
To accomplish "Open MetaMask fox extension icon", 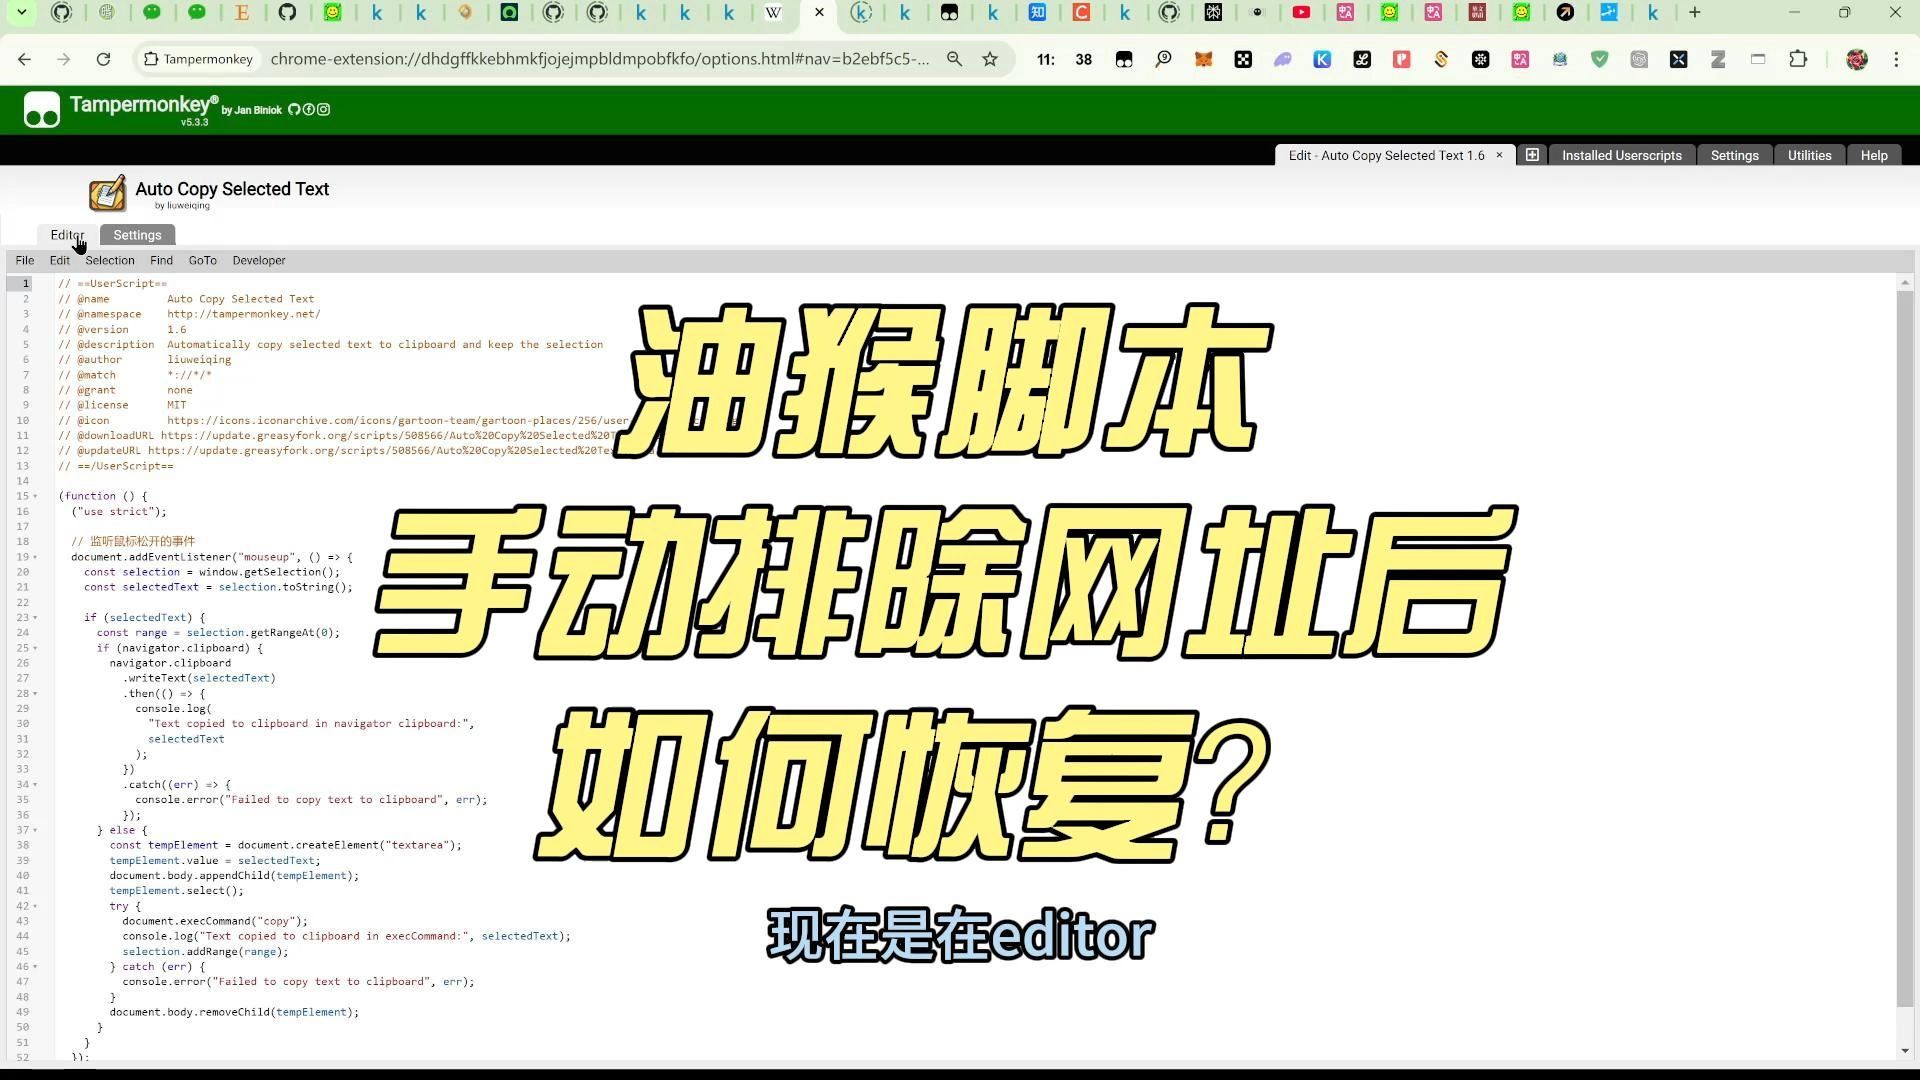I will pos(1203,60).
